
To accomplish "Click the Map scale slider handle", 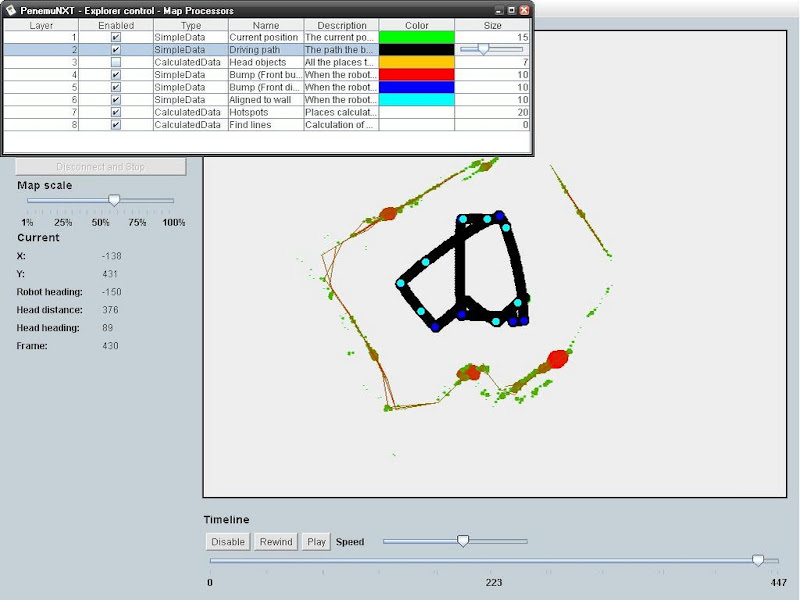I will (114, 200).
